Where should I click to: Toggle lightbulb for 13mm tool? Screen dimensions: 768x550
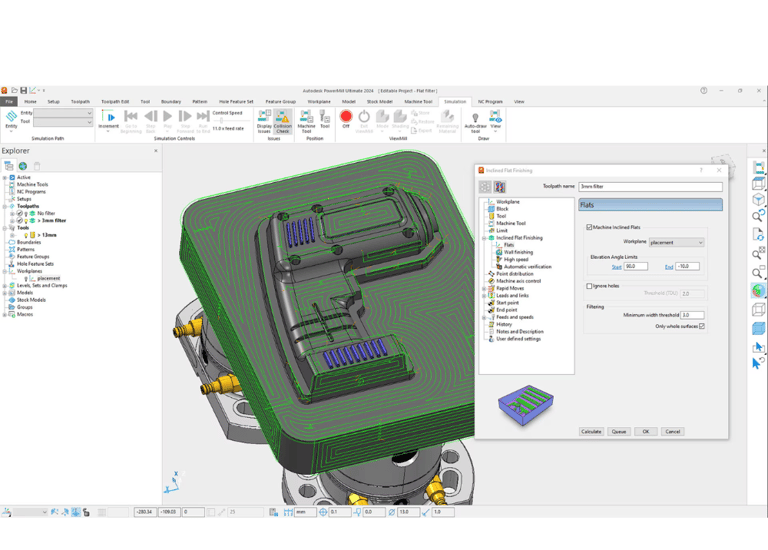26,236
